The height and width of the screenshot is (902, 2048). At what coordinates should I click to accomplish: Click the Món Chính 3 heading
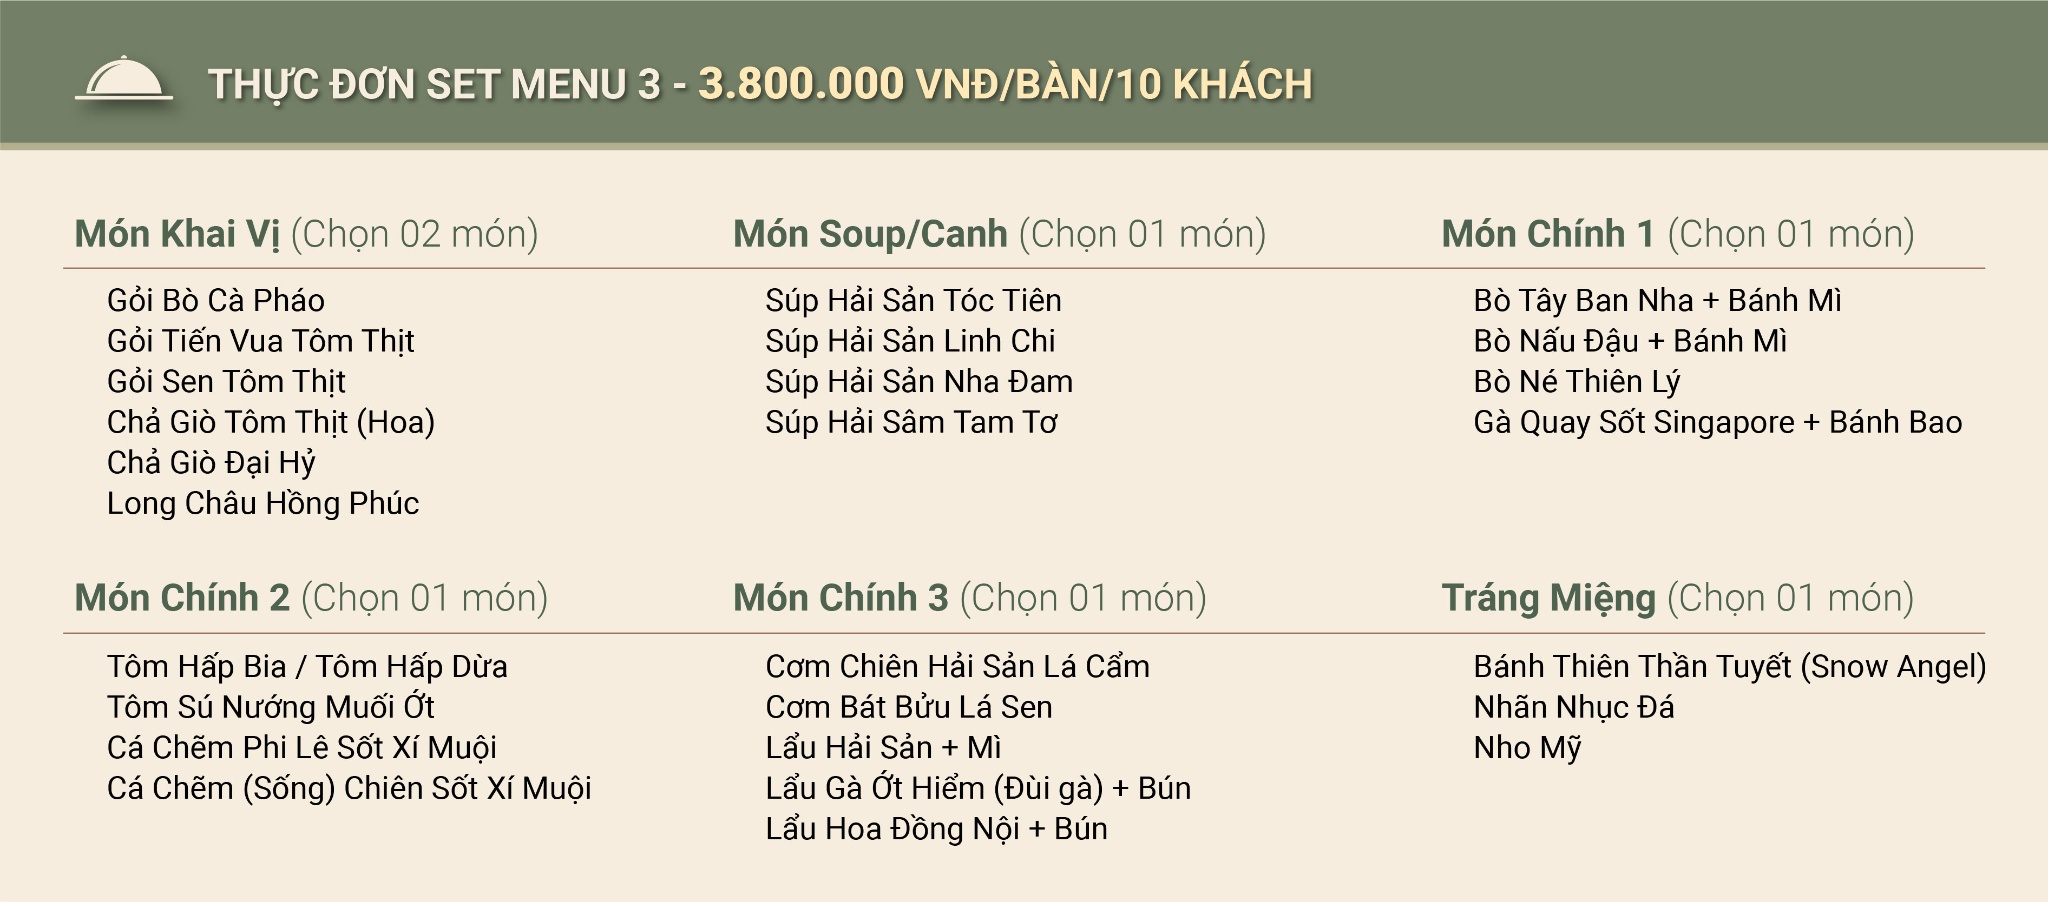(x=840, y=598)
